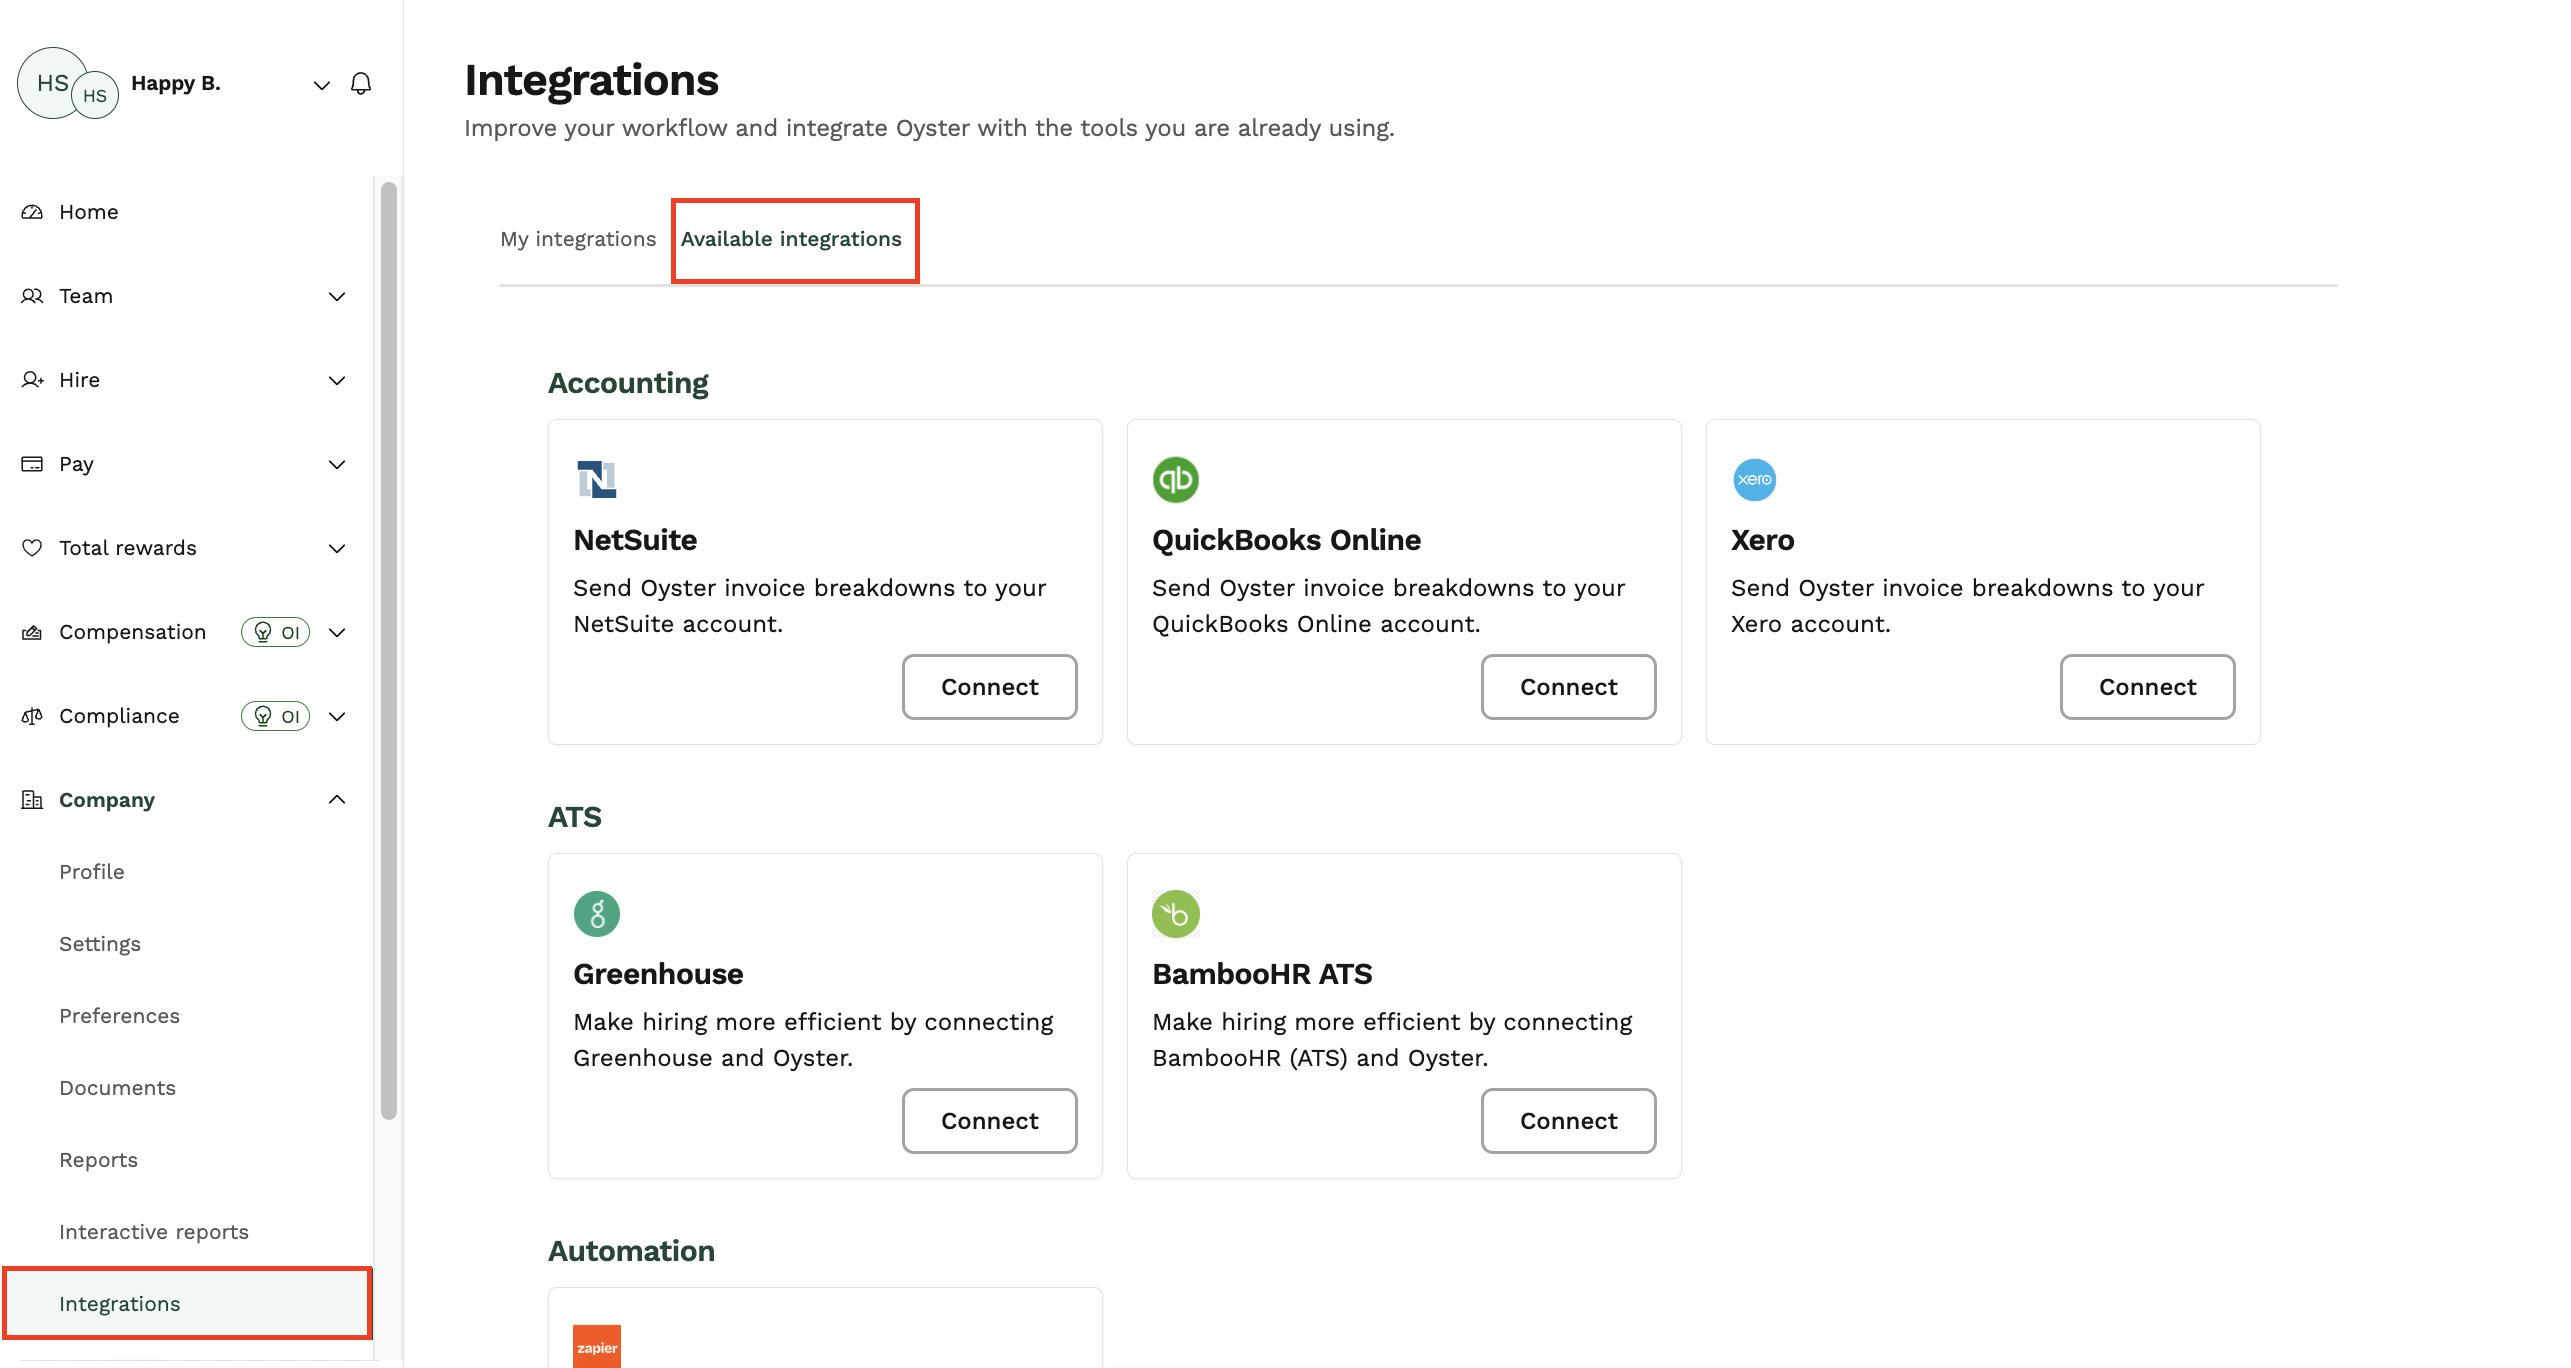Click the NetSuite logo

[x=597, y=478]
